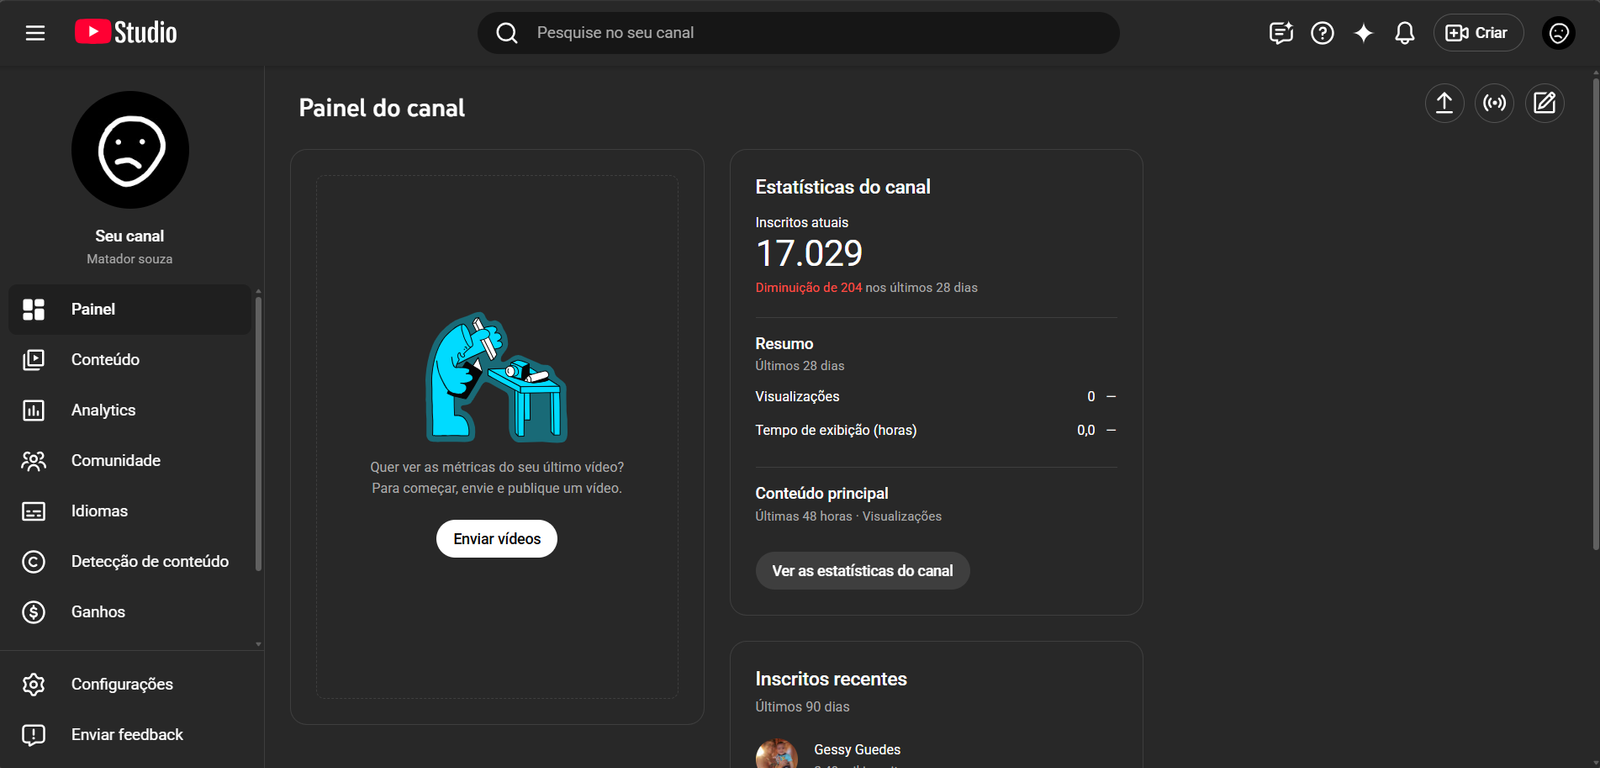1600x768 pixels.
Task: Open the hamburger navigation menu
Action: coord(35,33)
